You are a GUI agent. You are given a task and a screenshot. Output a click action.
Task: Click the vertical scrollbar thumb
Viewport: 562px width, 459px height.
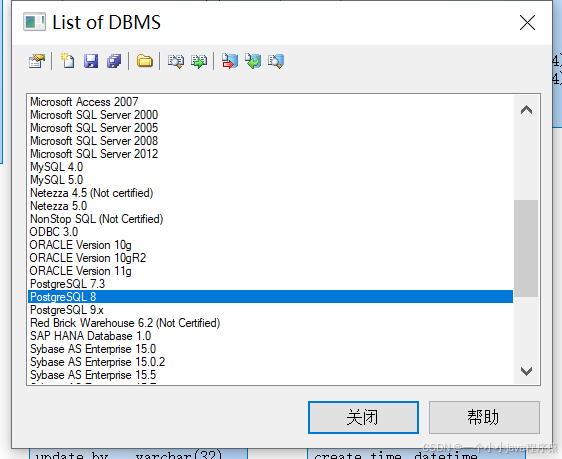click(526, 248)
